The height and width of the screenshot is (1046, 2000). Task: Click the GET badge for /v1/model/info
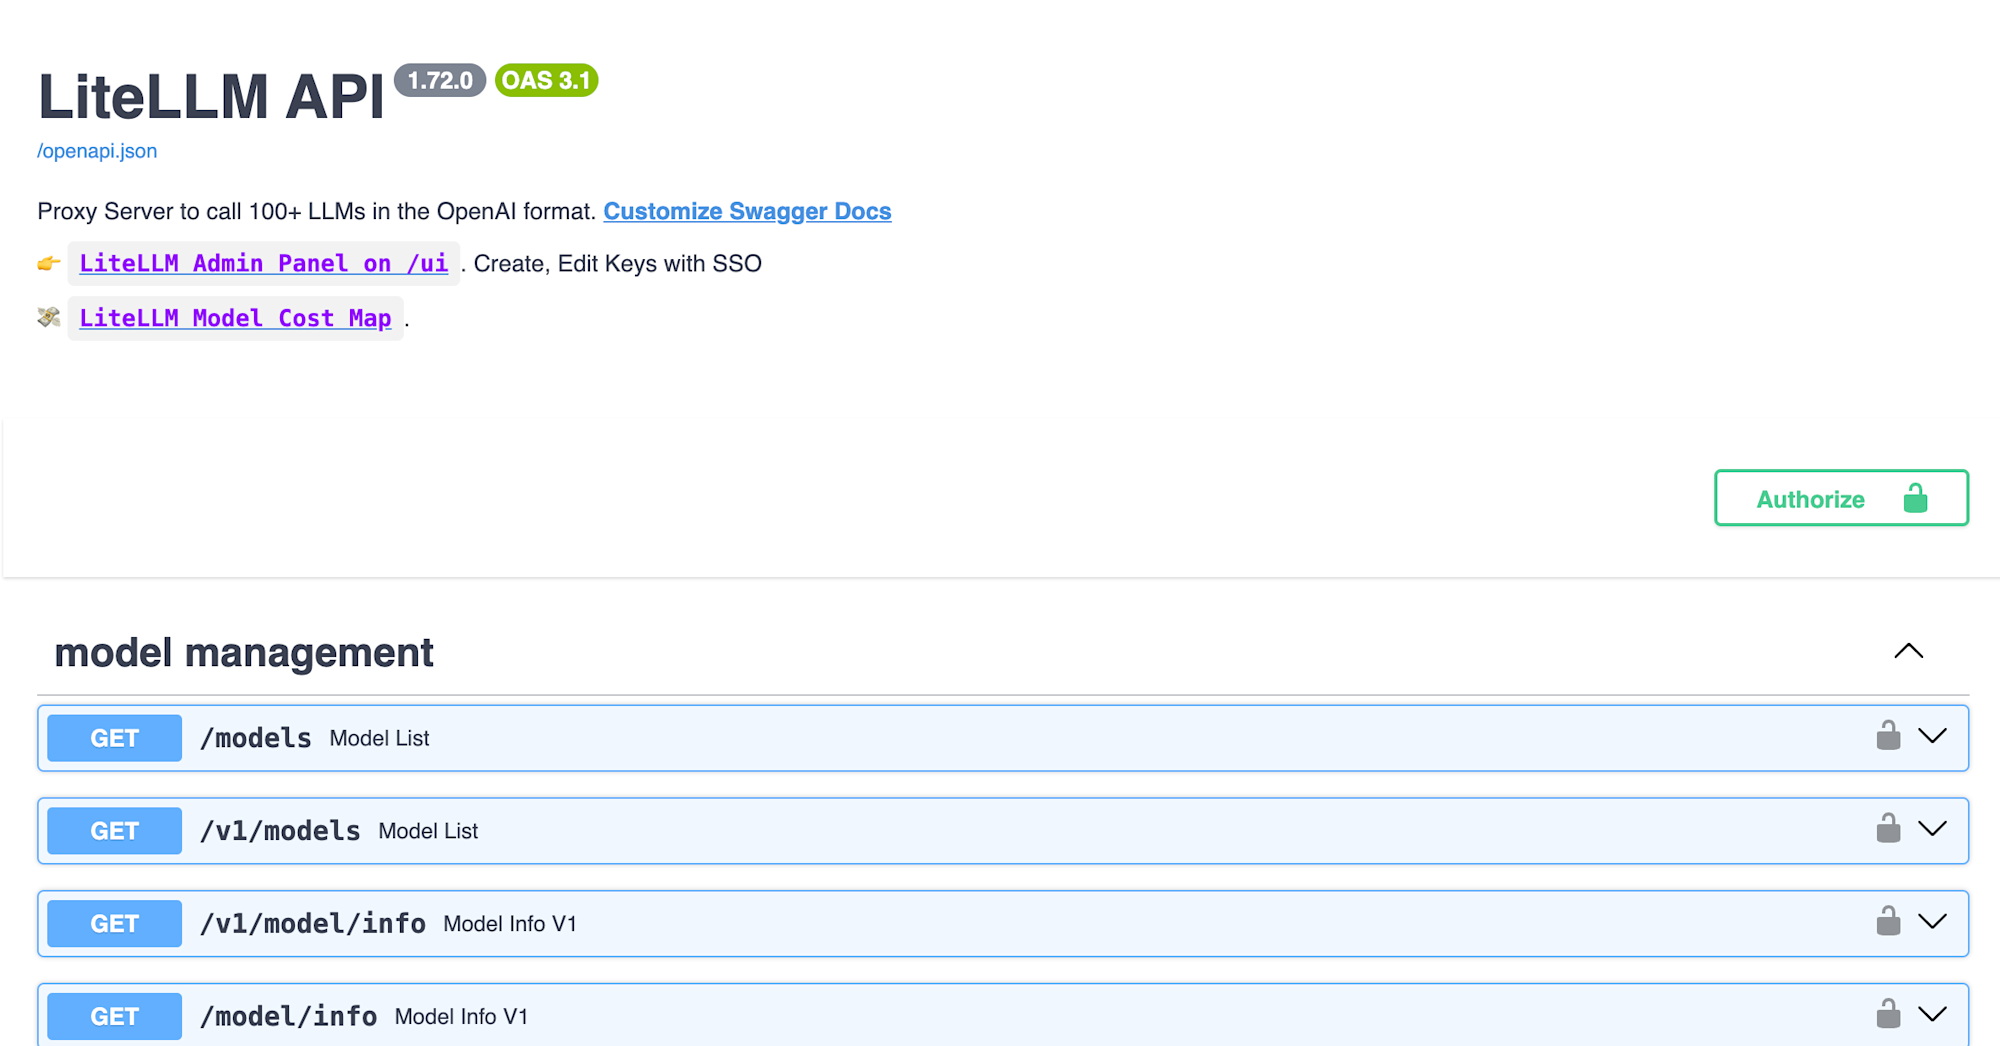click(x=115, y=923)
